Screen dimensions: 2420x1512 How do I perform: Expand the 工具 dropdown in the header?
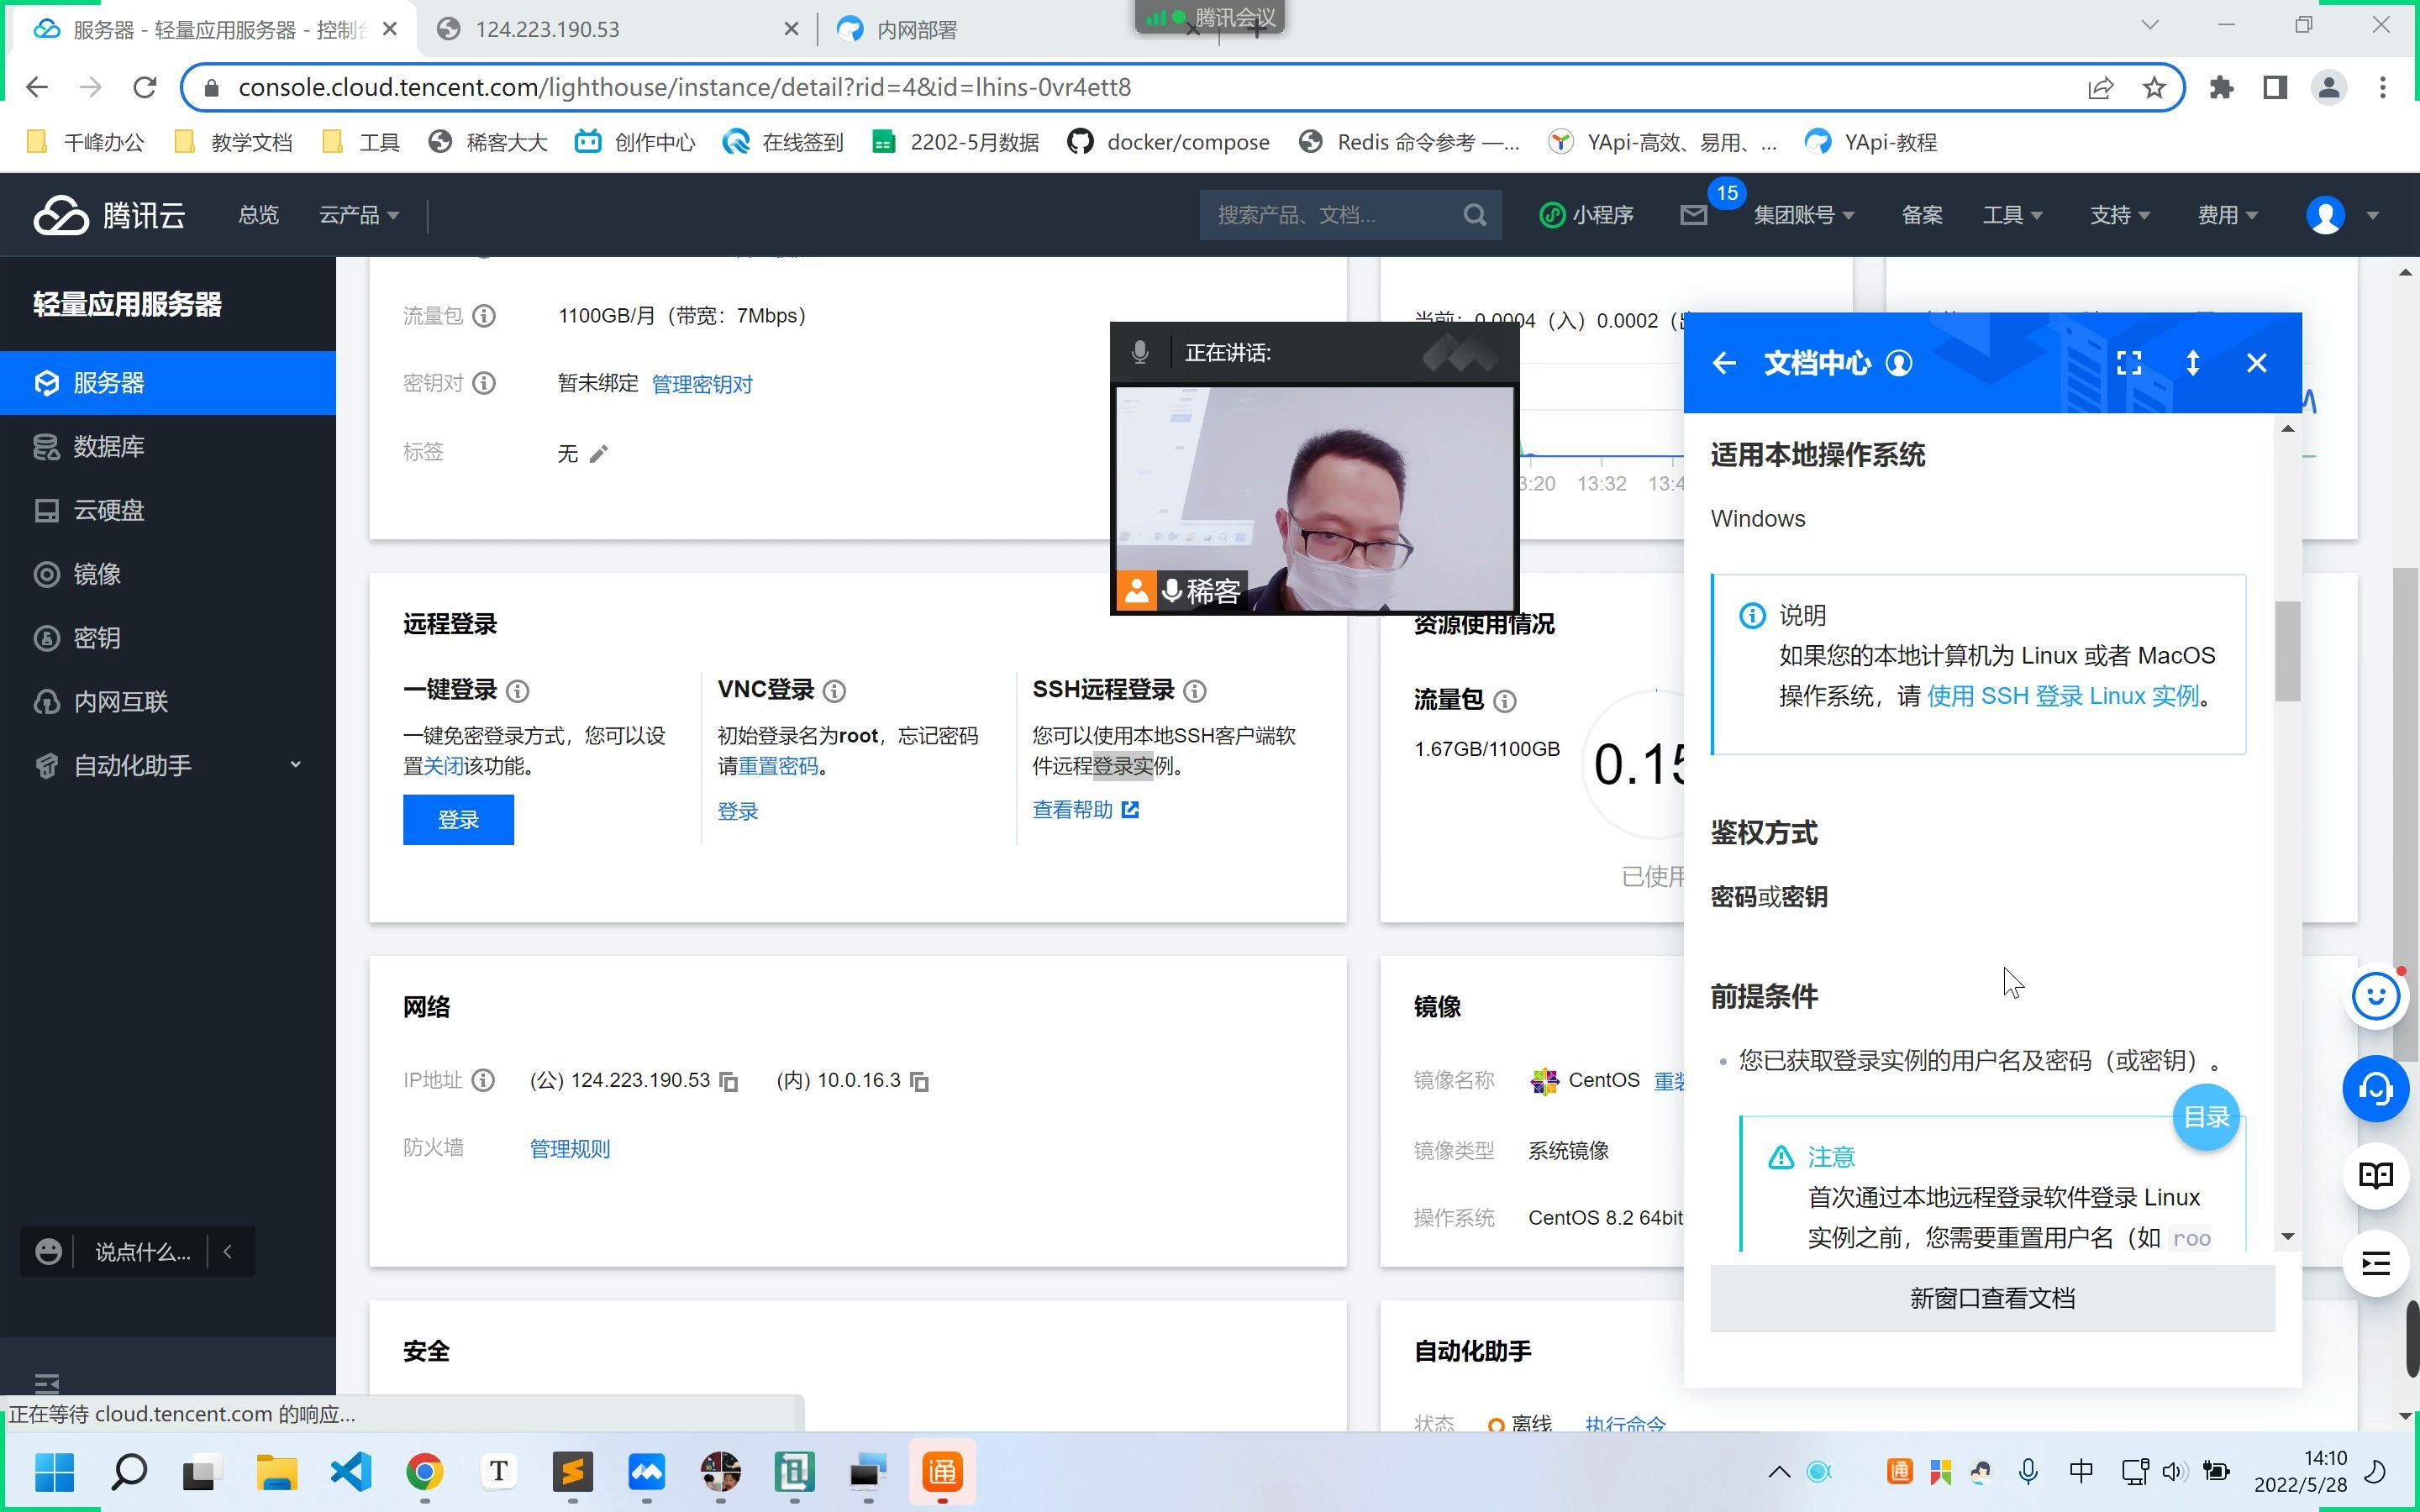[x=2013, y=215]
